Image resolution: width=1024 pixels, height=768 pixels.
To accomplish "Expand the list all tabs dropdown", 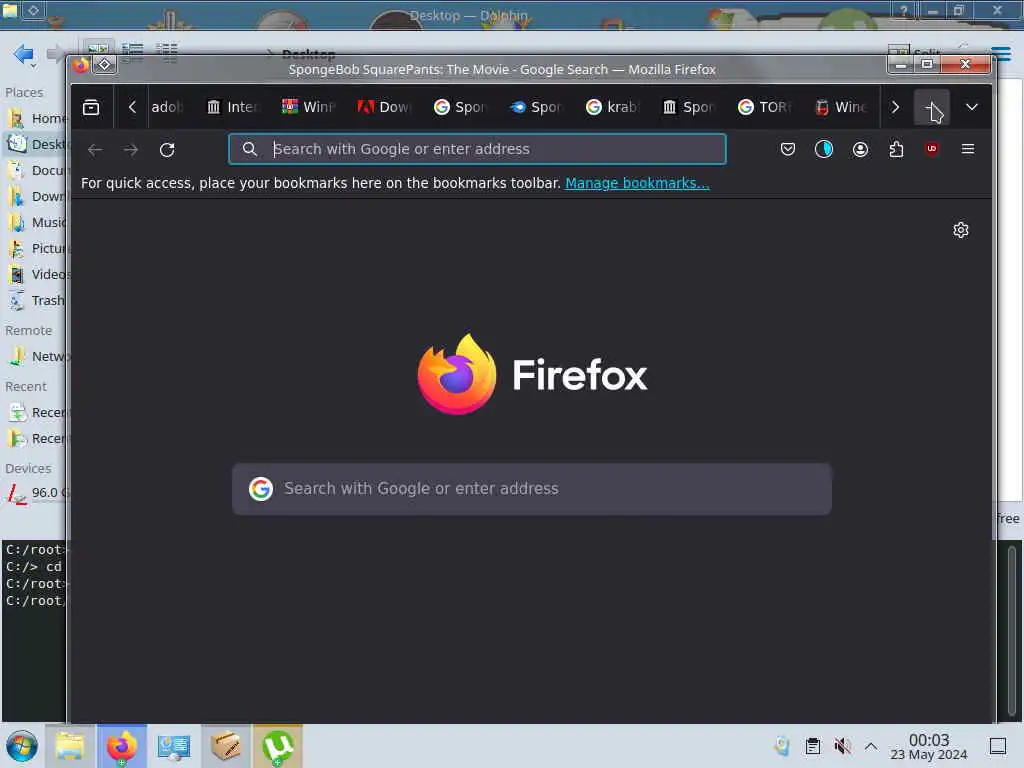I will pos(972,107).
